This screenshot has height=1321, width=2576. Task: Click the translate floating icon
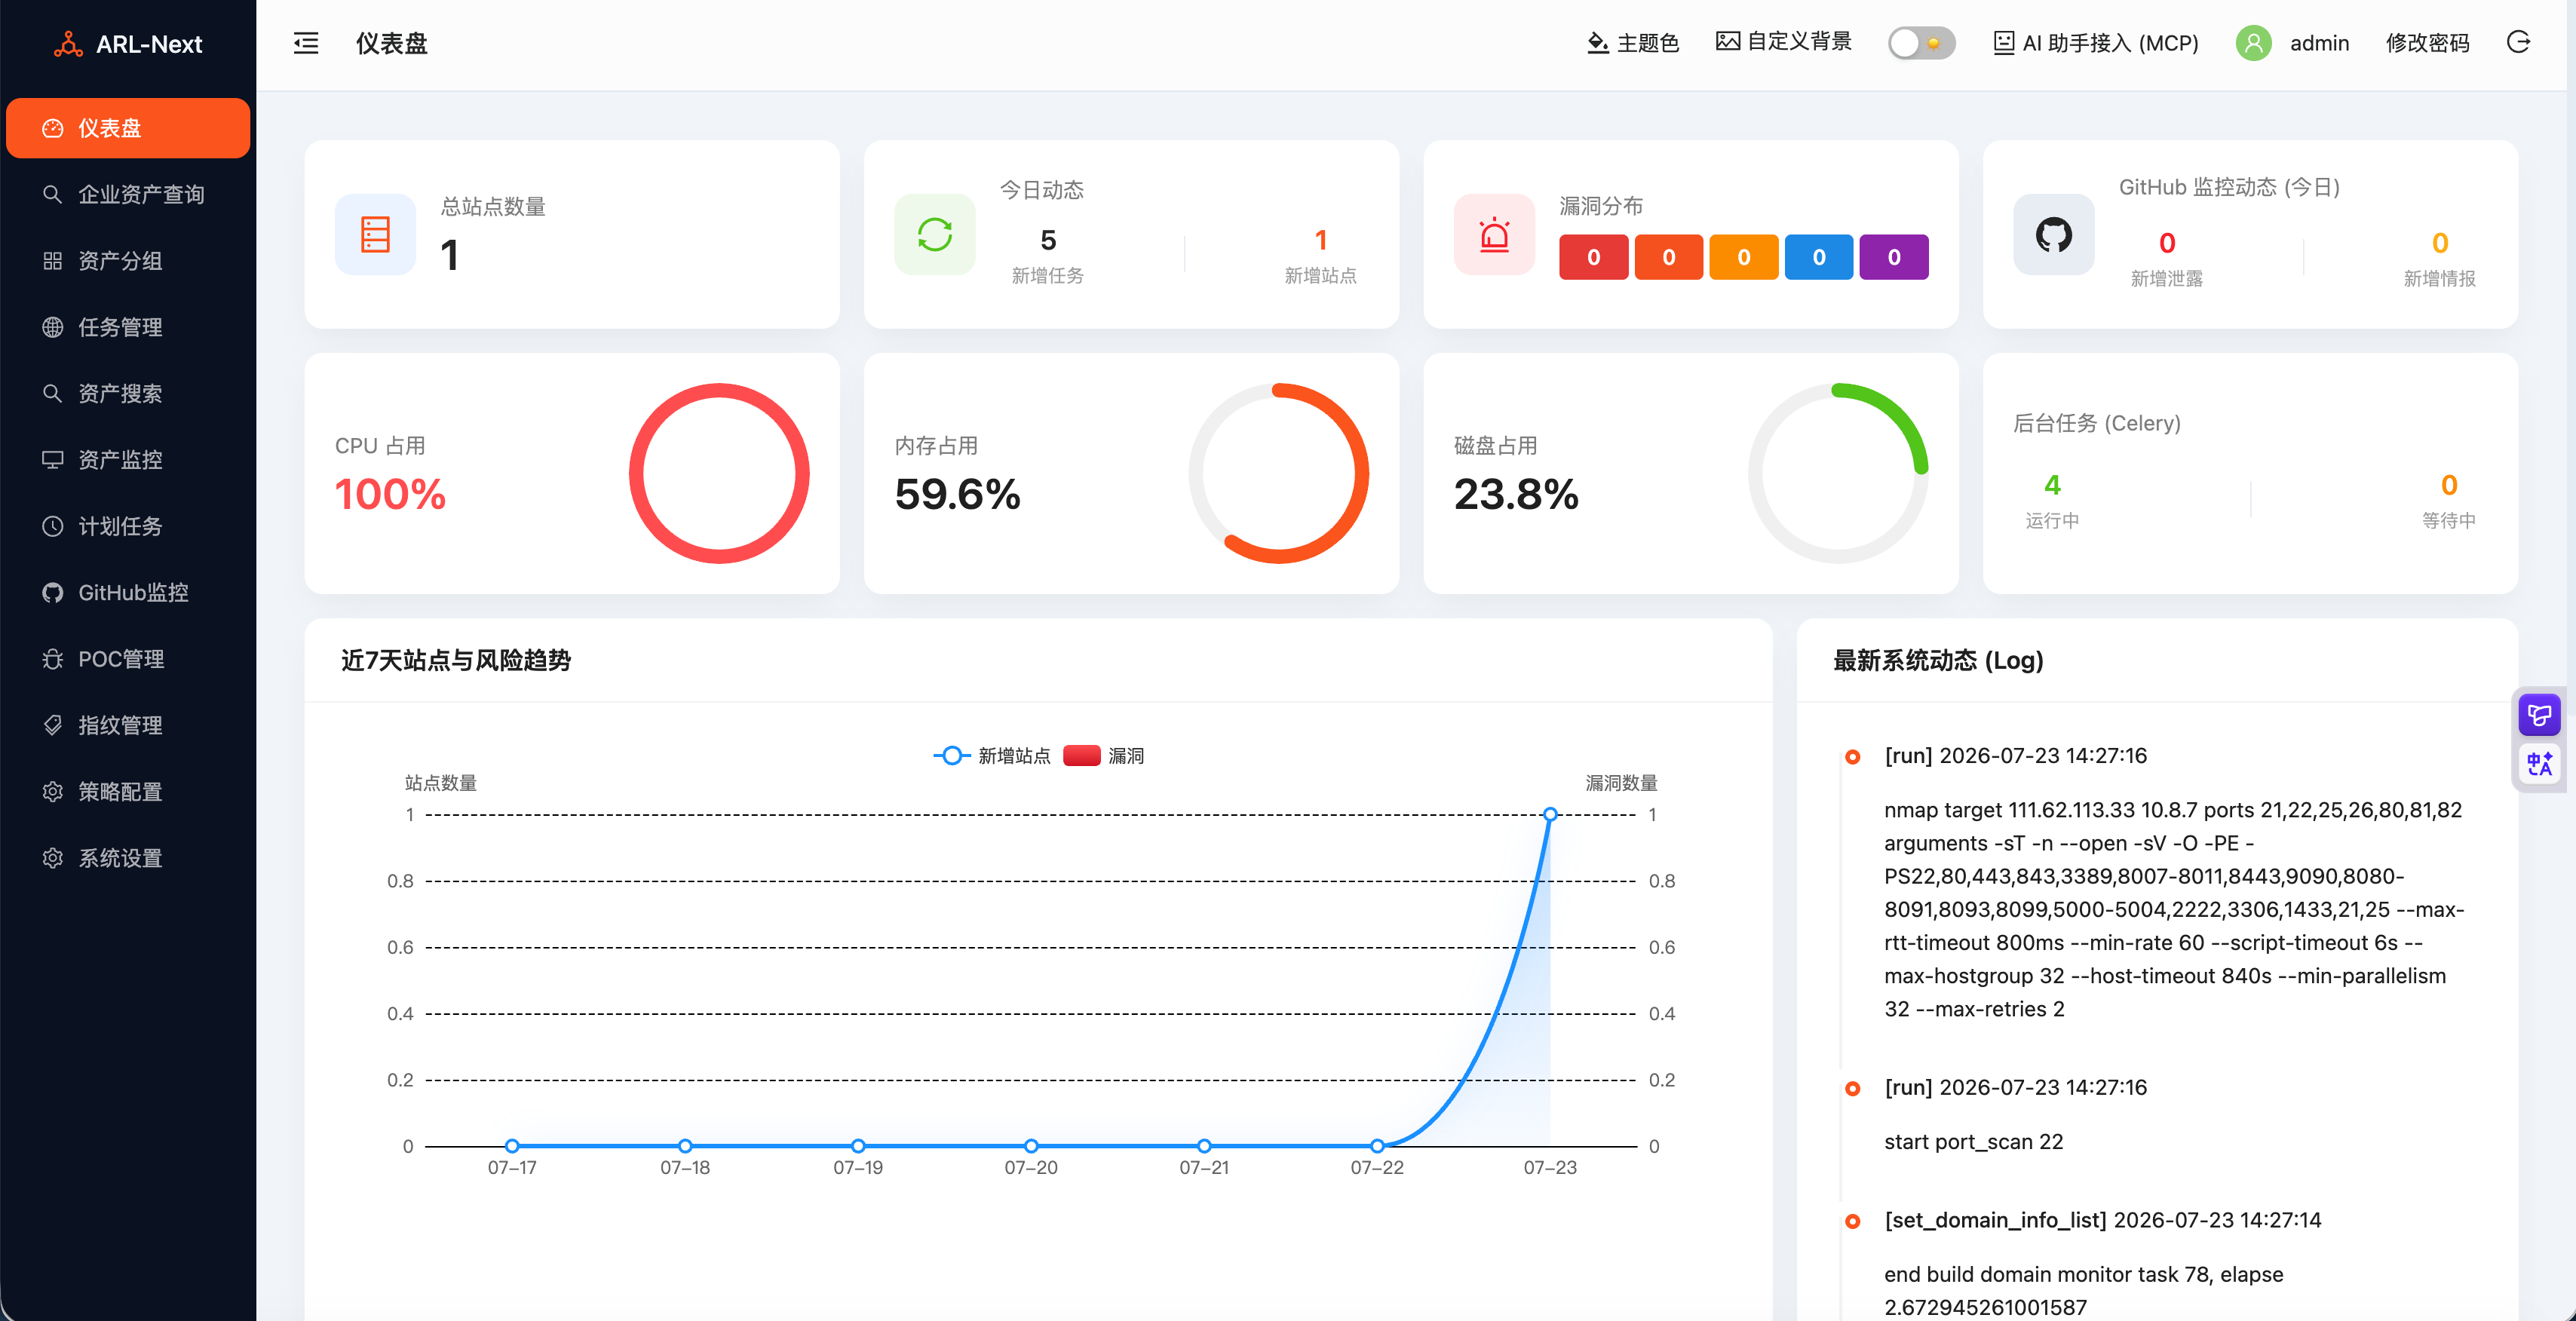[2539, 764]
